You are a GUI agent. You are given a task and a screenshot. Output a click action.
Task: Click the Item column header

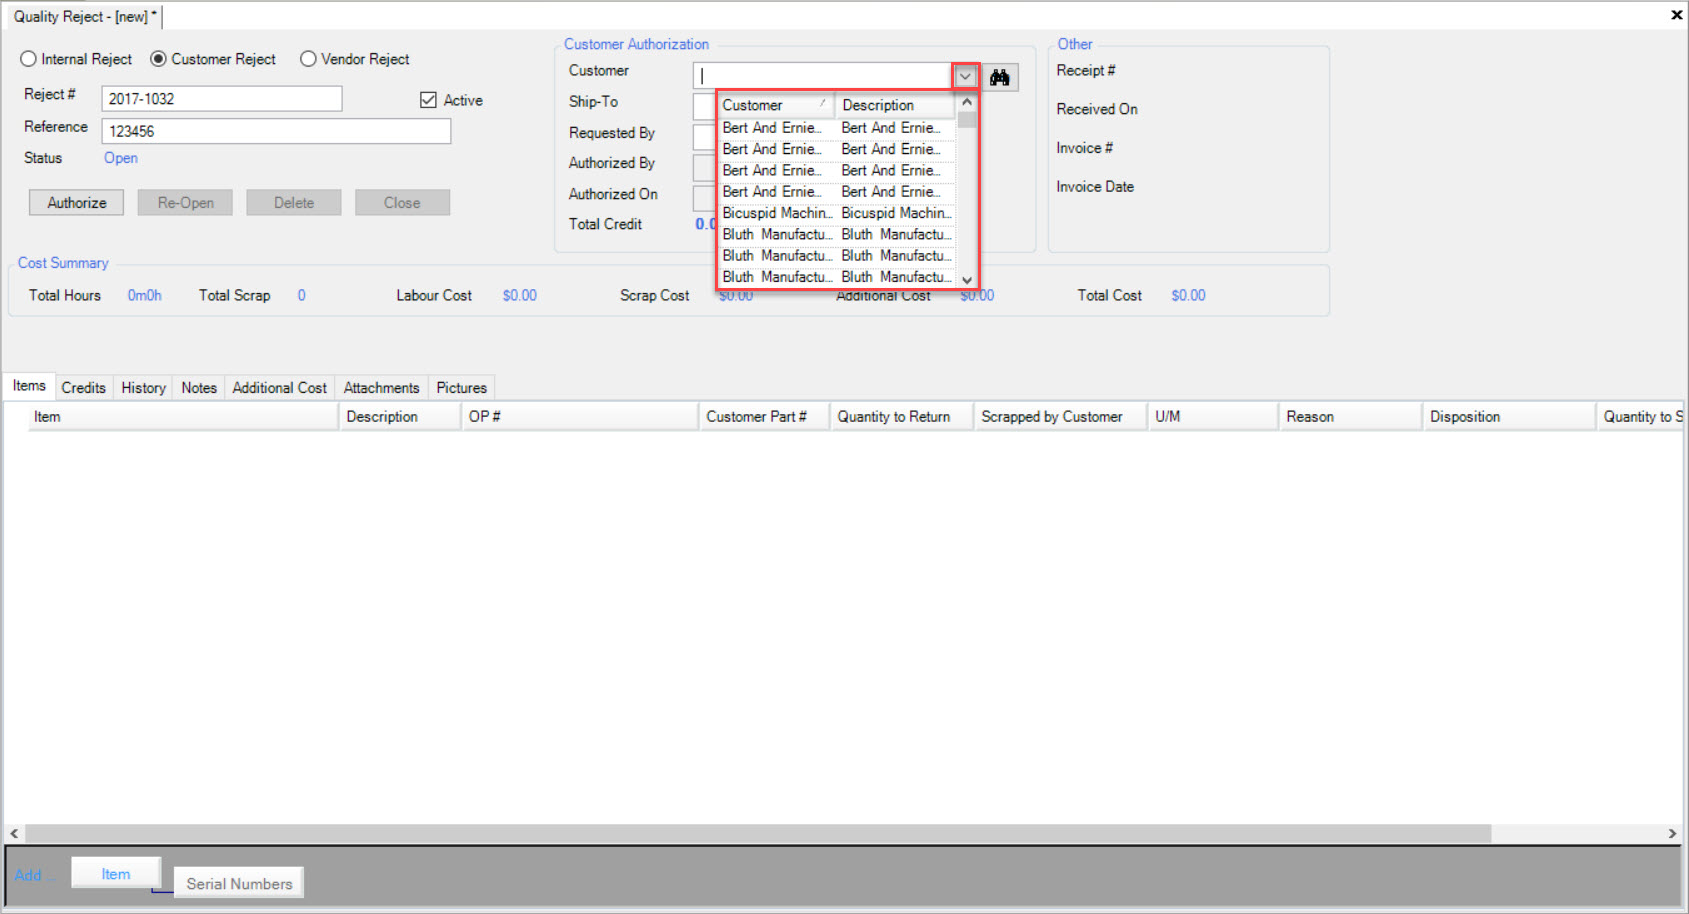pos(183,417)
